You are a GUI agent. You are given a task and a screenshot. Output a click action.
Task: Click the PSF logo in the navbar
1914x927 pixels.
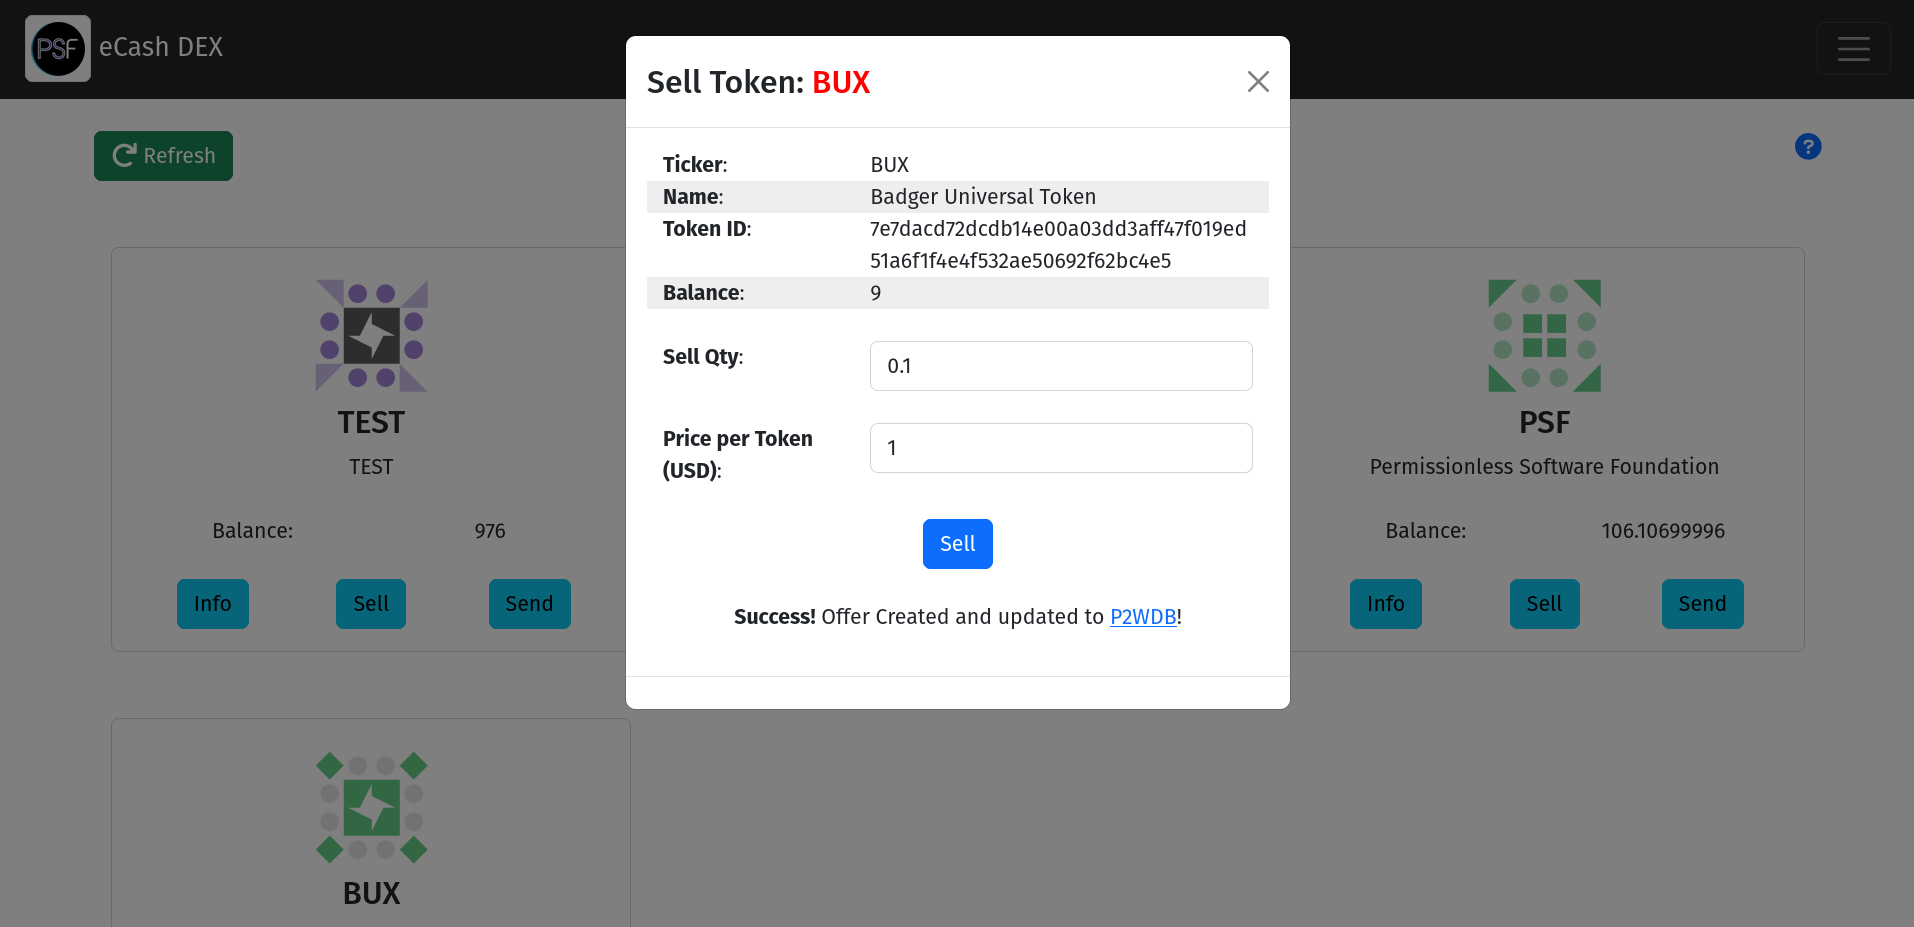[x=57, y=47]
